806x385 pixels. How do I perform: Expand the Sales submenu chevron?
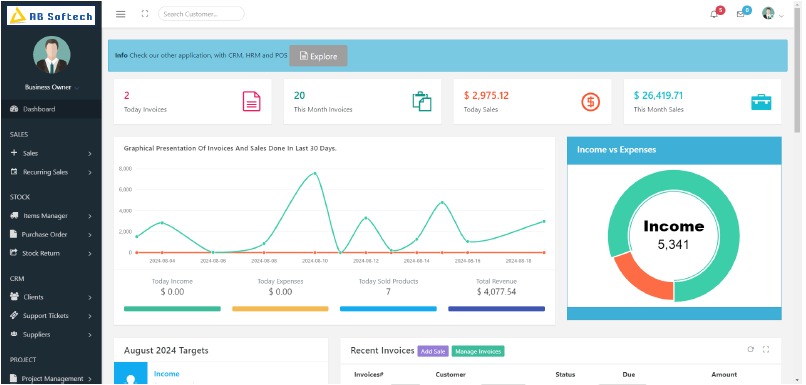[90, 154]
